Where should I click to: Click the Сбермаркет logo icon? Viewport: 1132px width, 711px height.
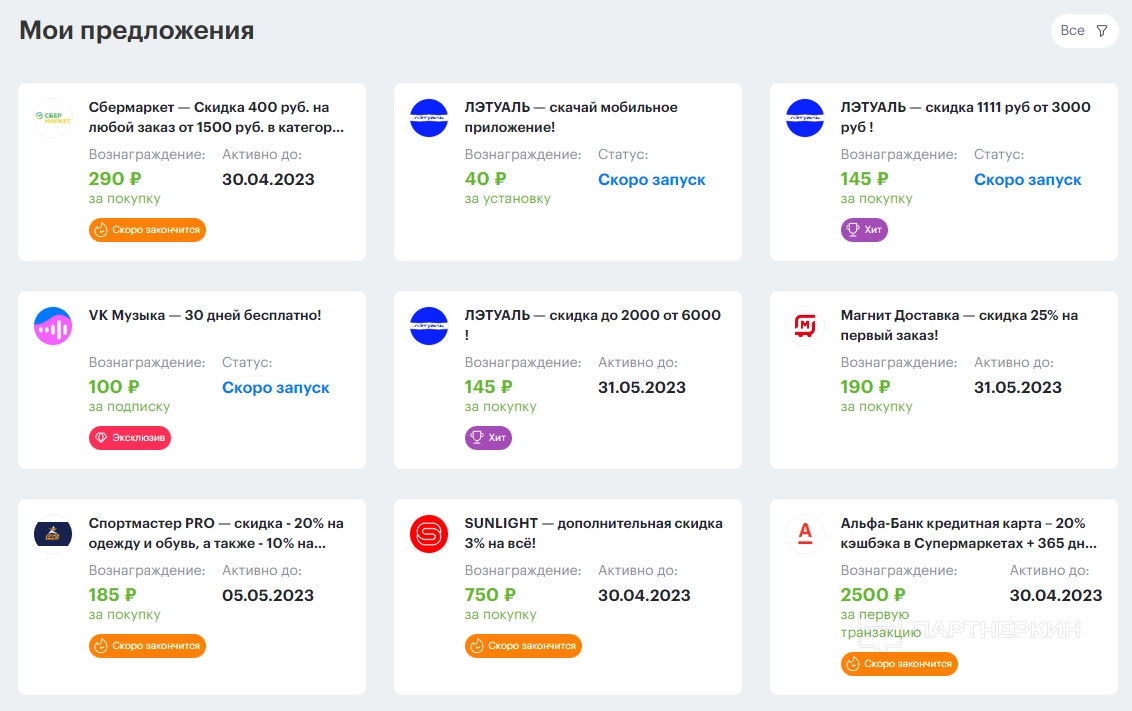click(x=53, y=118)
